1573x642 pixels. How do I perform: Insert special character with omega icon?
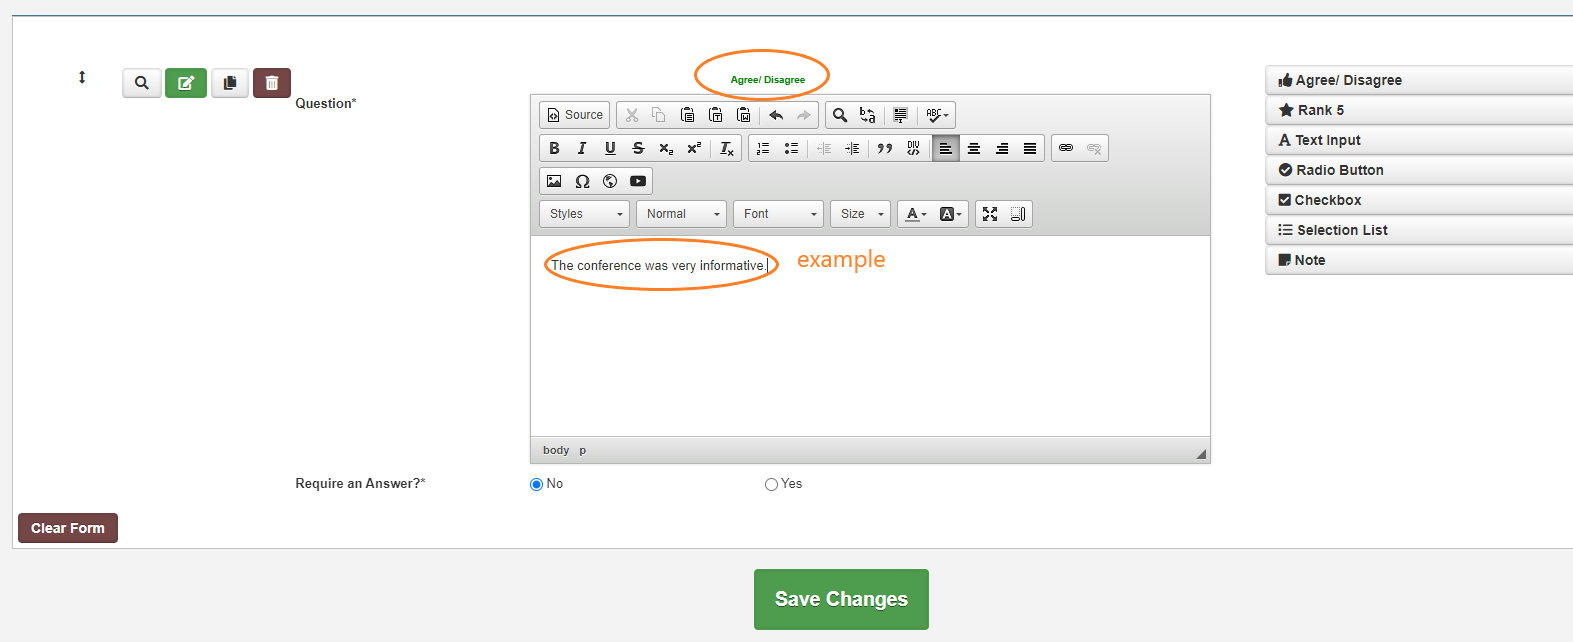pos(582,181)
